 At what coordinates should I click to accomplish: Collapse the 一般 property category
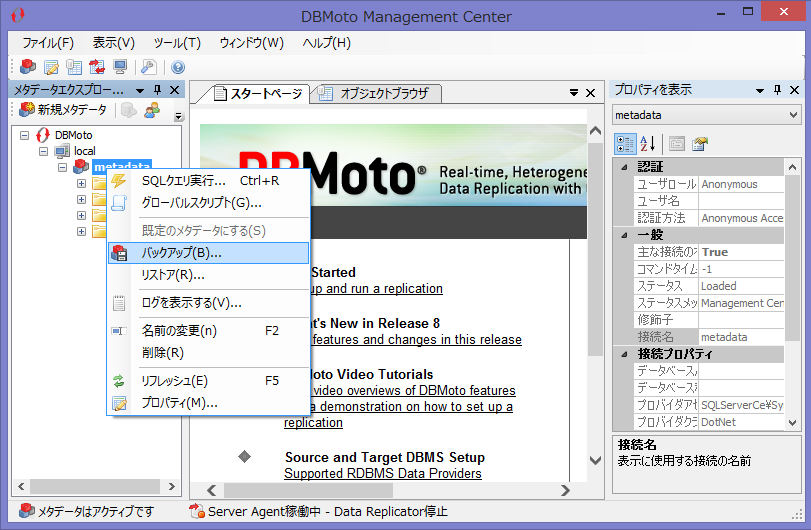(x=624, y=235)
